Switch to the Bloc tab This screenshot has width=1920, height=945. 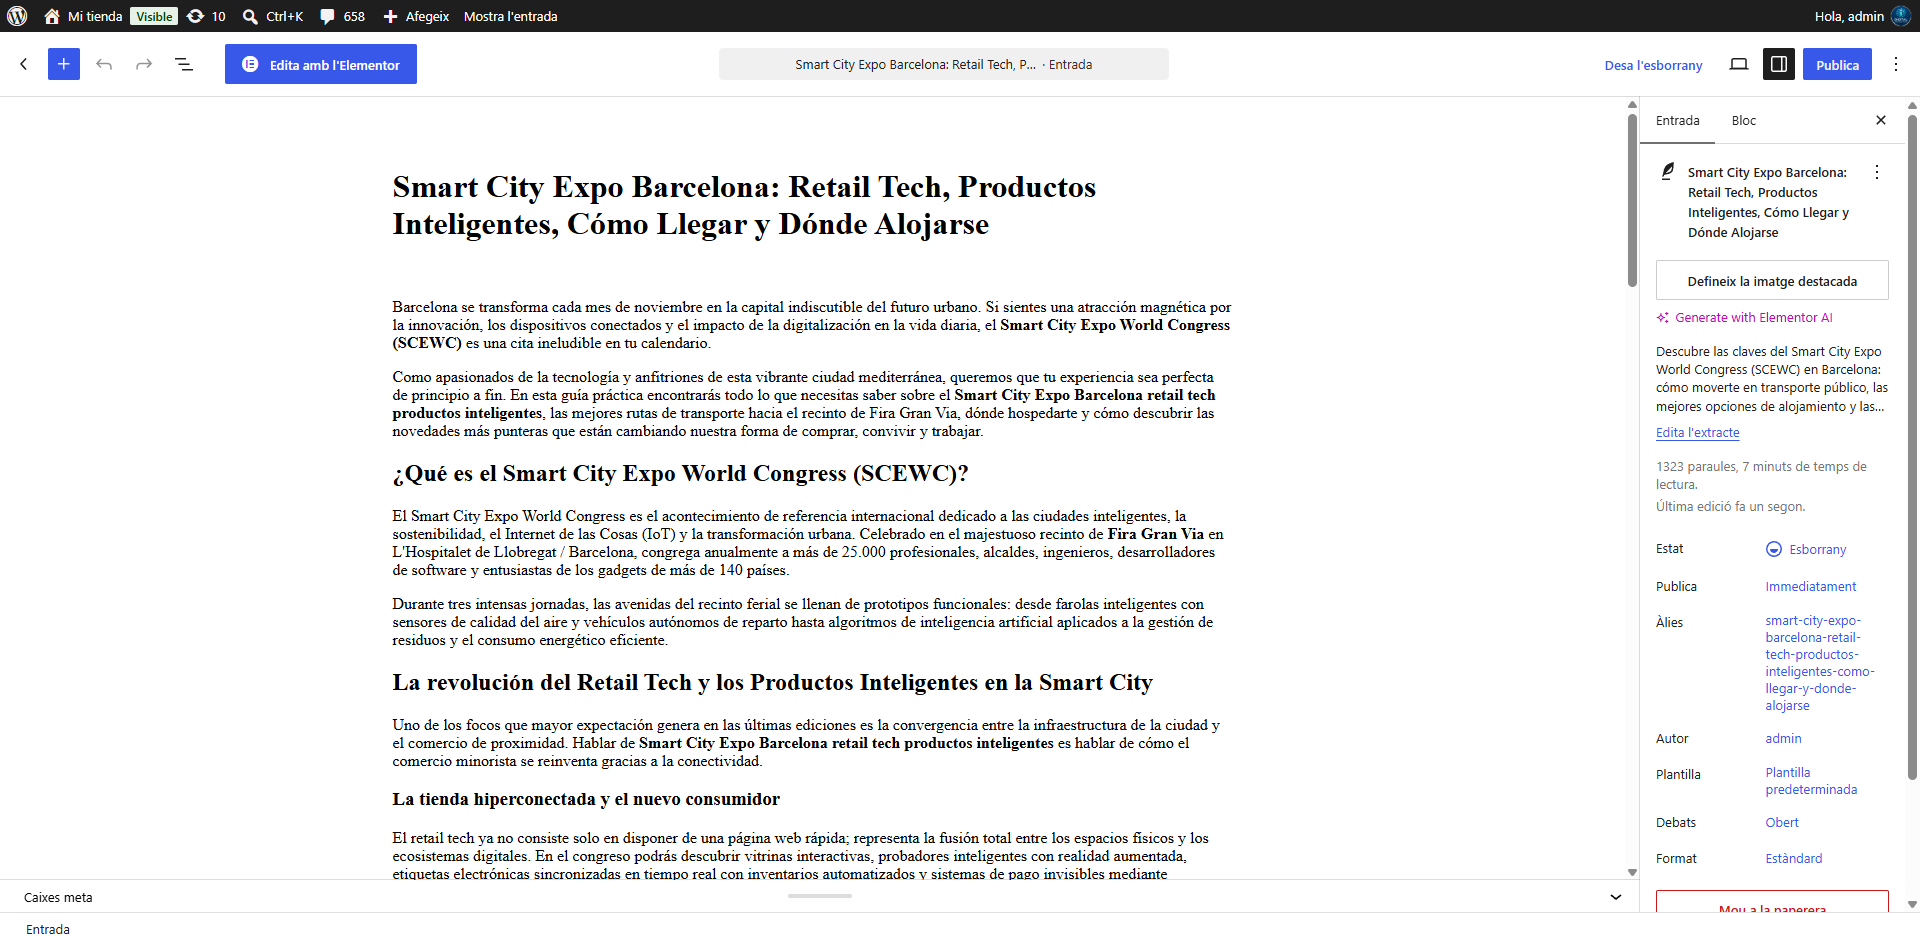tap(1743, 120)
